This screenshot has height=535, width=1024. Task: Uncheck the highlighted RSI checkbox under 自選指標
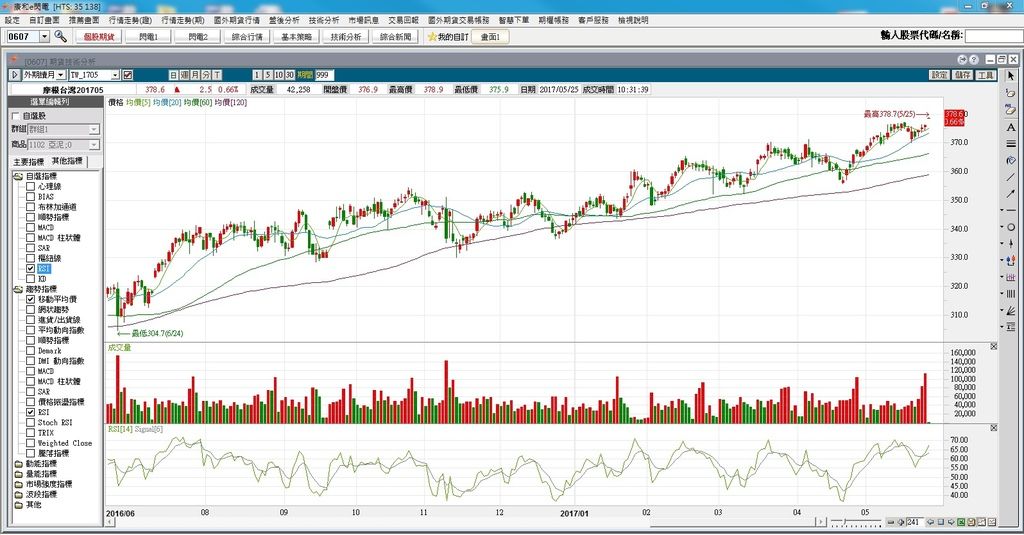tap(30, 268)
